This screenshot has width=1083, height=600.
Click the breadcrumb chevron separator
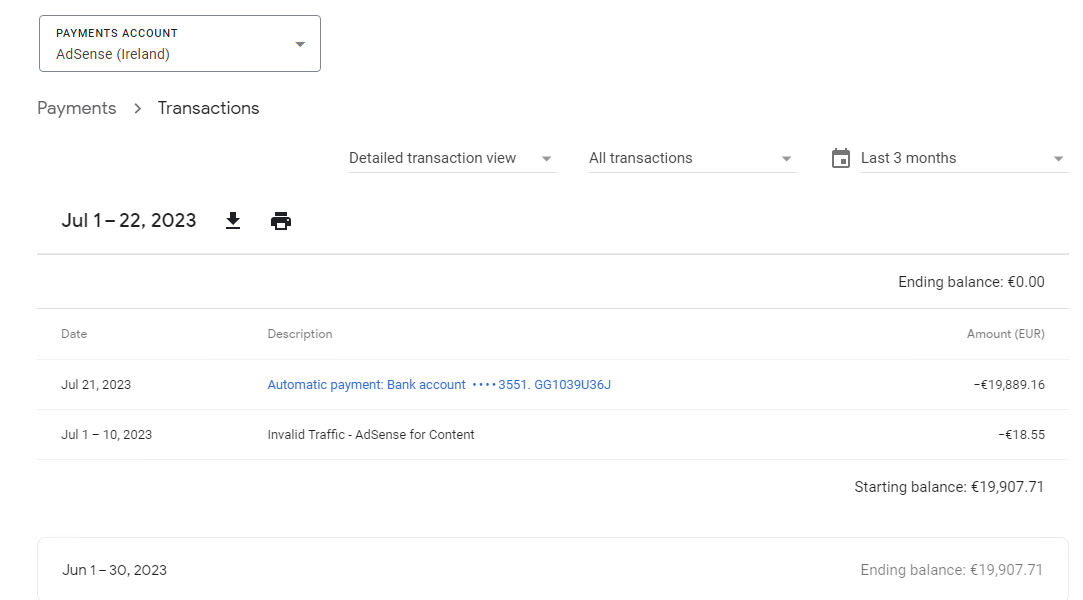(x=138, y=108)
